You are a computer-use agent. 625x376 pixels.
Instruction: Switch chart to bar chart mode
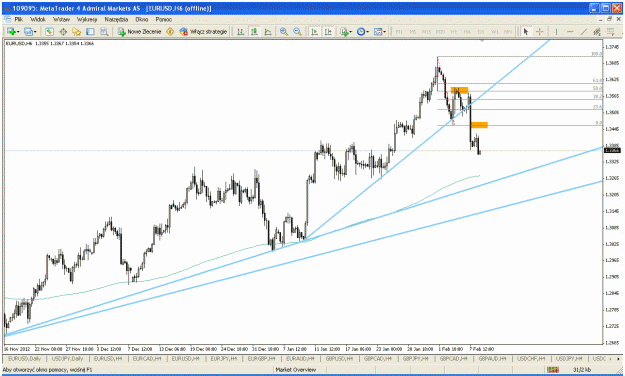pos(240,31)
